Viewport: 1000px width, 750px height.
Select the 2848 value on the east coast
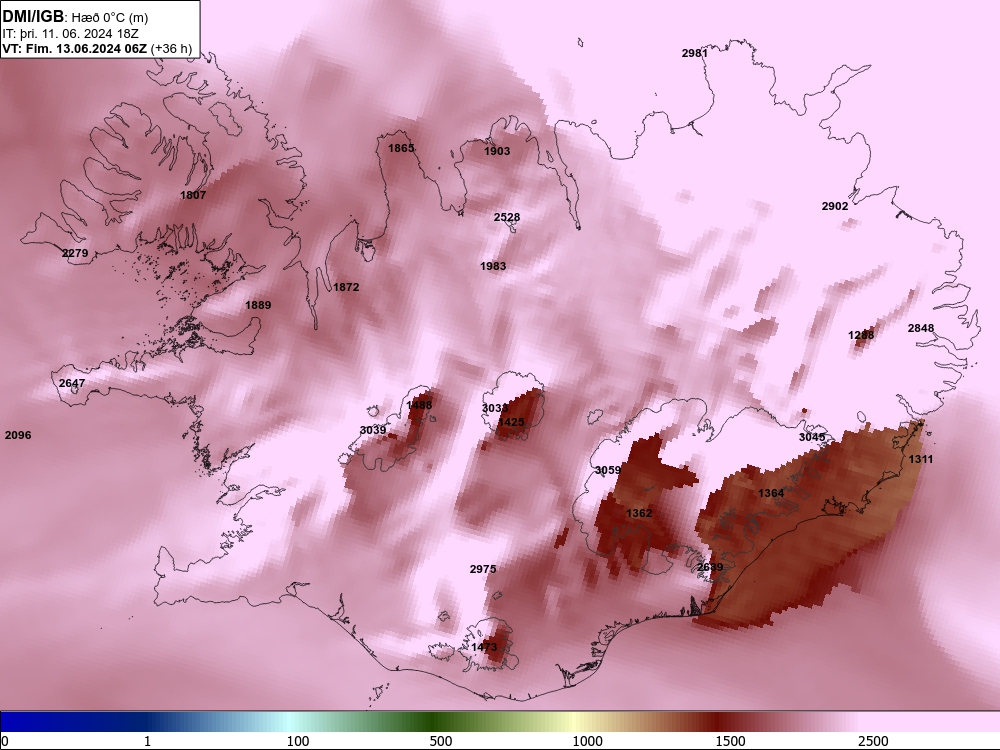[921, 328]
